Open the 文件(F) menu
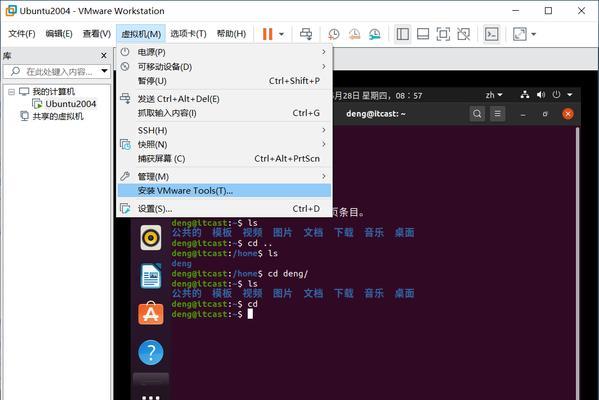This screenshot has width=599, height=400. click(x=22, y=34)
